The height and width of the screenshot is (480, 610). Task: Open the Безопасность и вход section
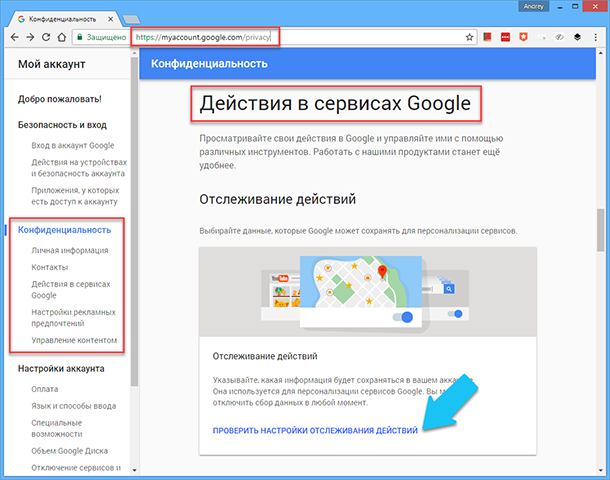(62, 125)
